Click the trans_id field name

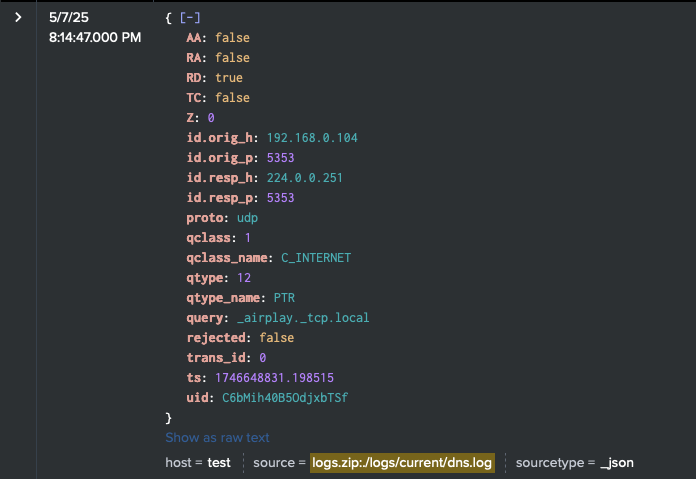[216, 358]
